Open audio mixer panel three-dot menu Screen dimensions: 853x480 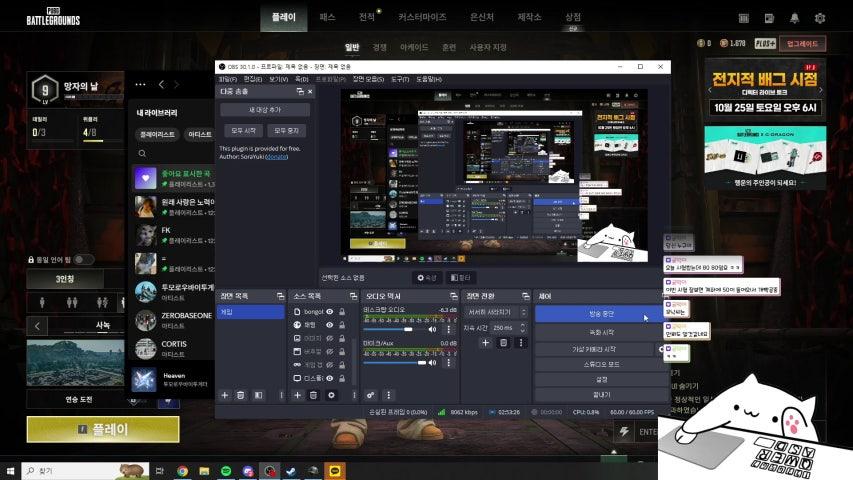tap(388, 395)
